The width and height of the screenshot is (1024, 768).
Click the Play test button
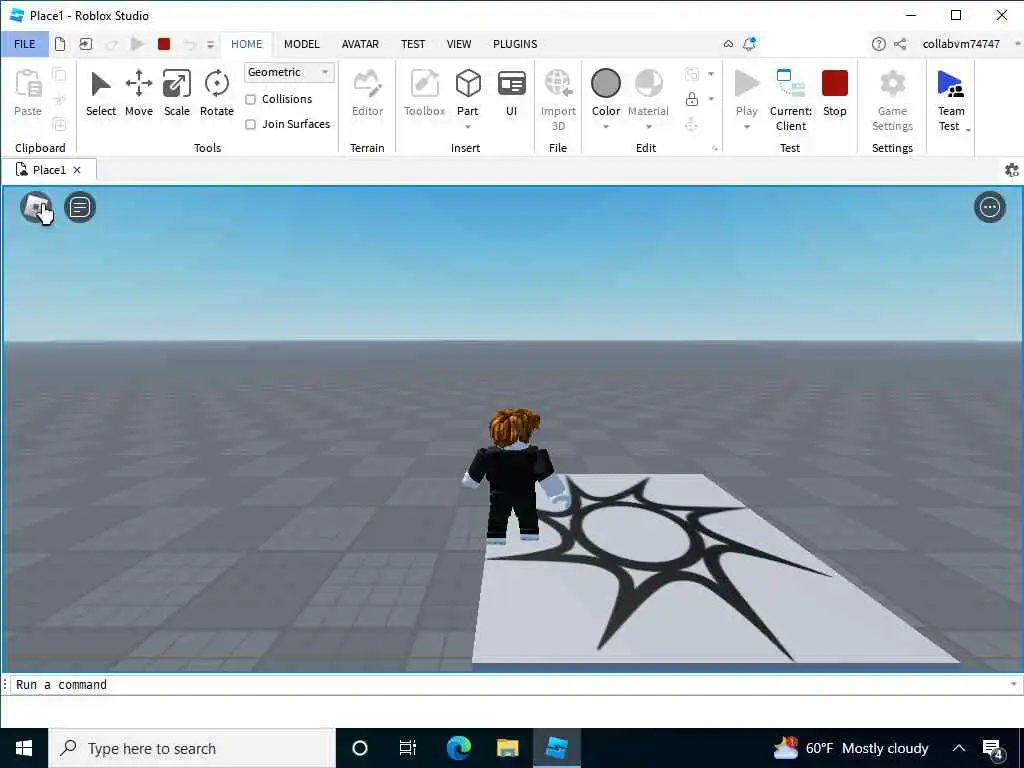click(x=746, y=93)
